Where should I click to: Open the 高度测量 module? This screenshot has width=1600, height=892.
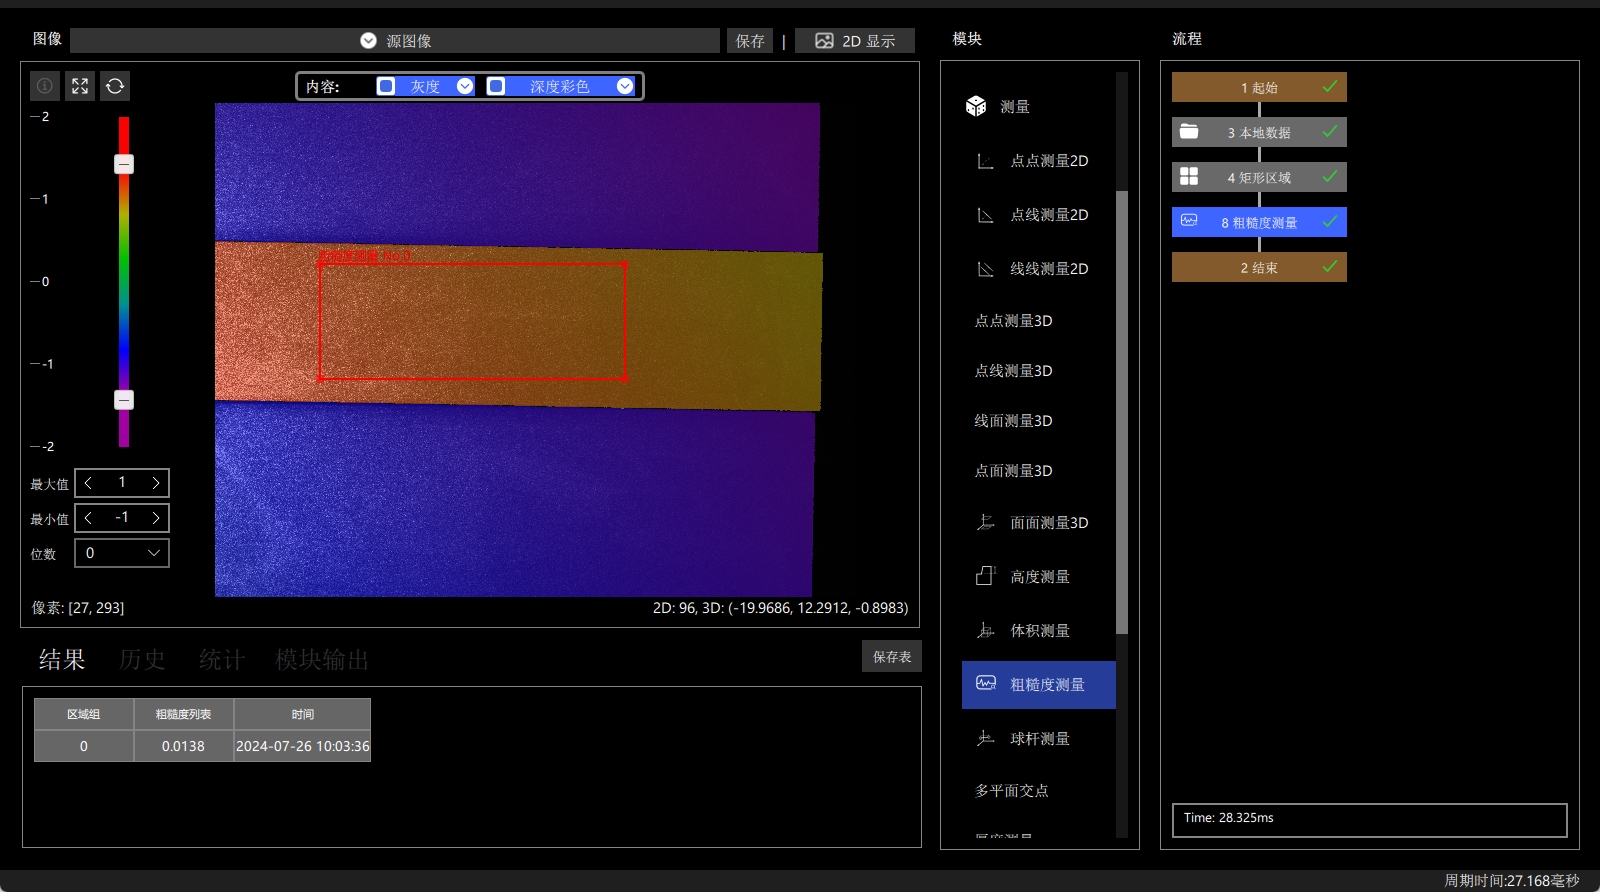coord(1023,577)
